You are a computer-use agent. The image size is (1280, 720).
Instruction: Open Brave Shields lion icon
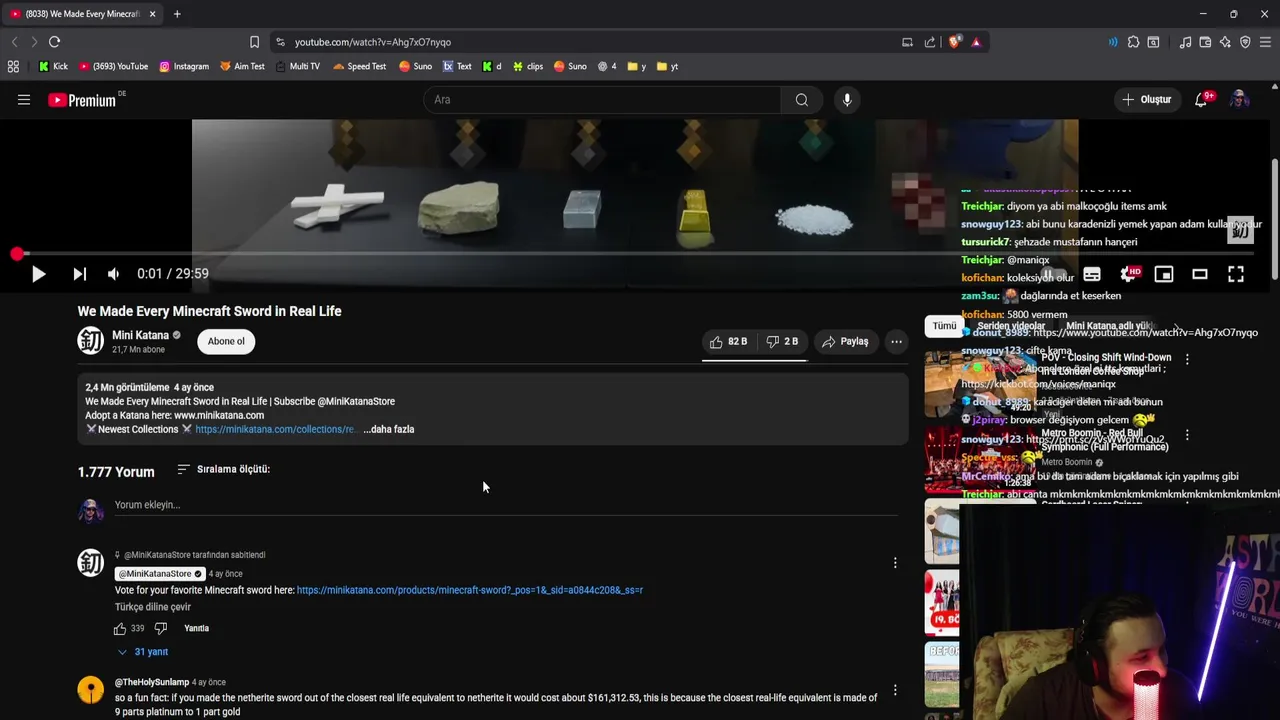pos(954,42)
